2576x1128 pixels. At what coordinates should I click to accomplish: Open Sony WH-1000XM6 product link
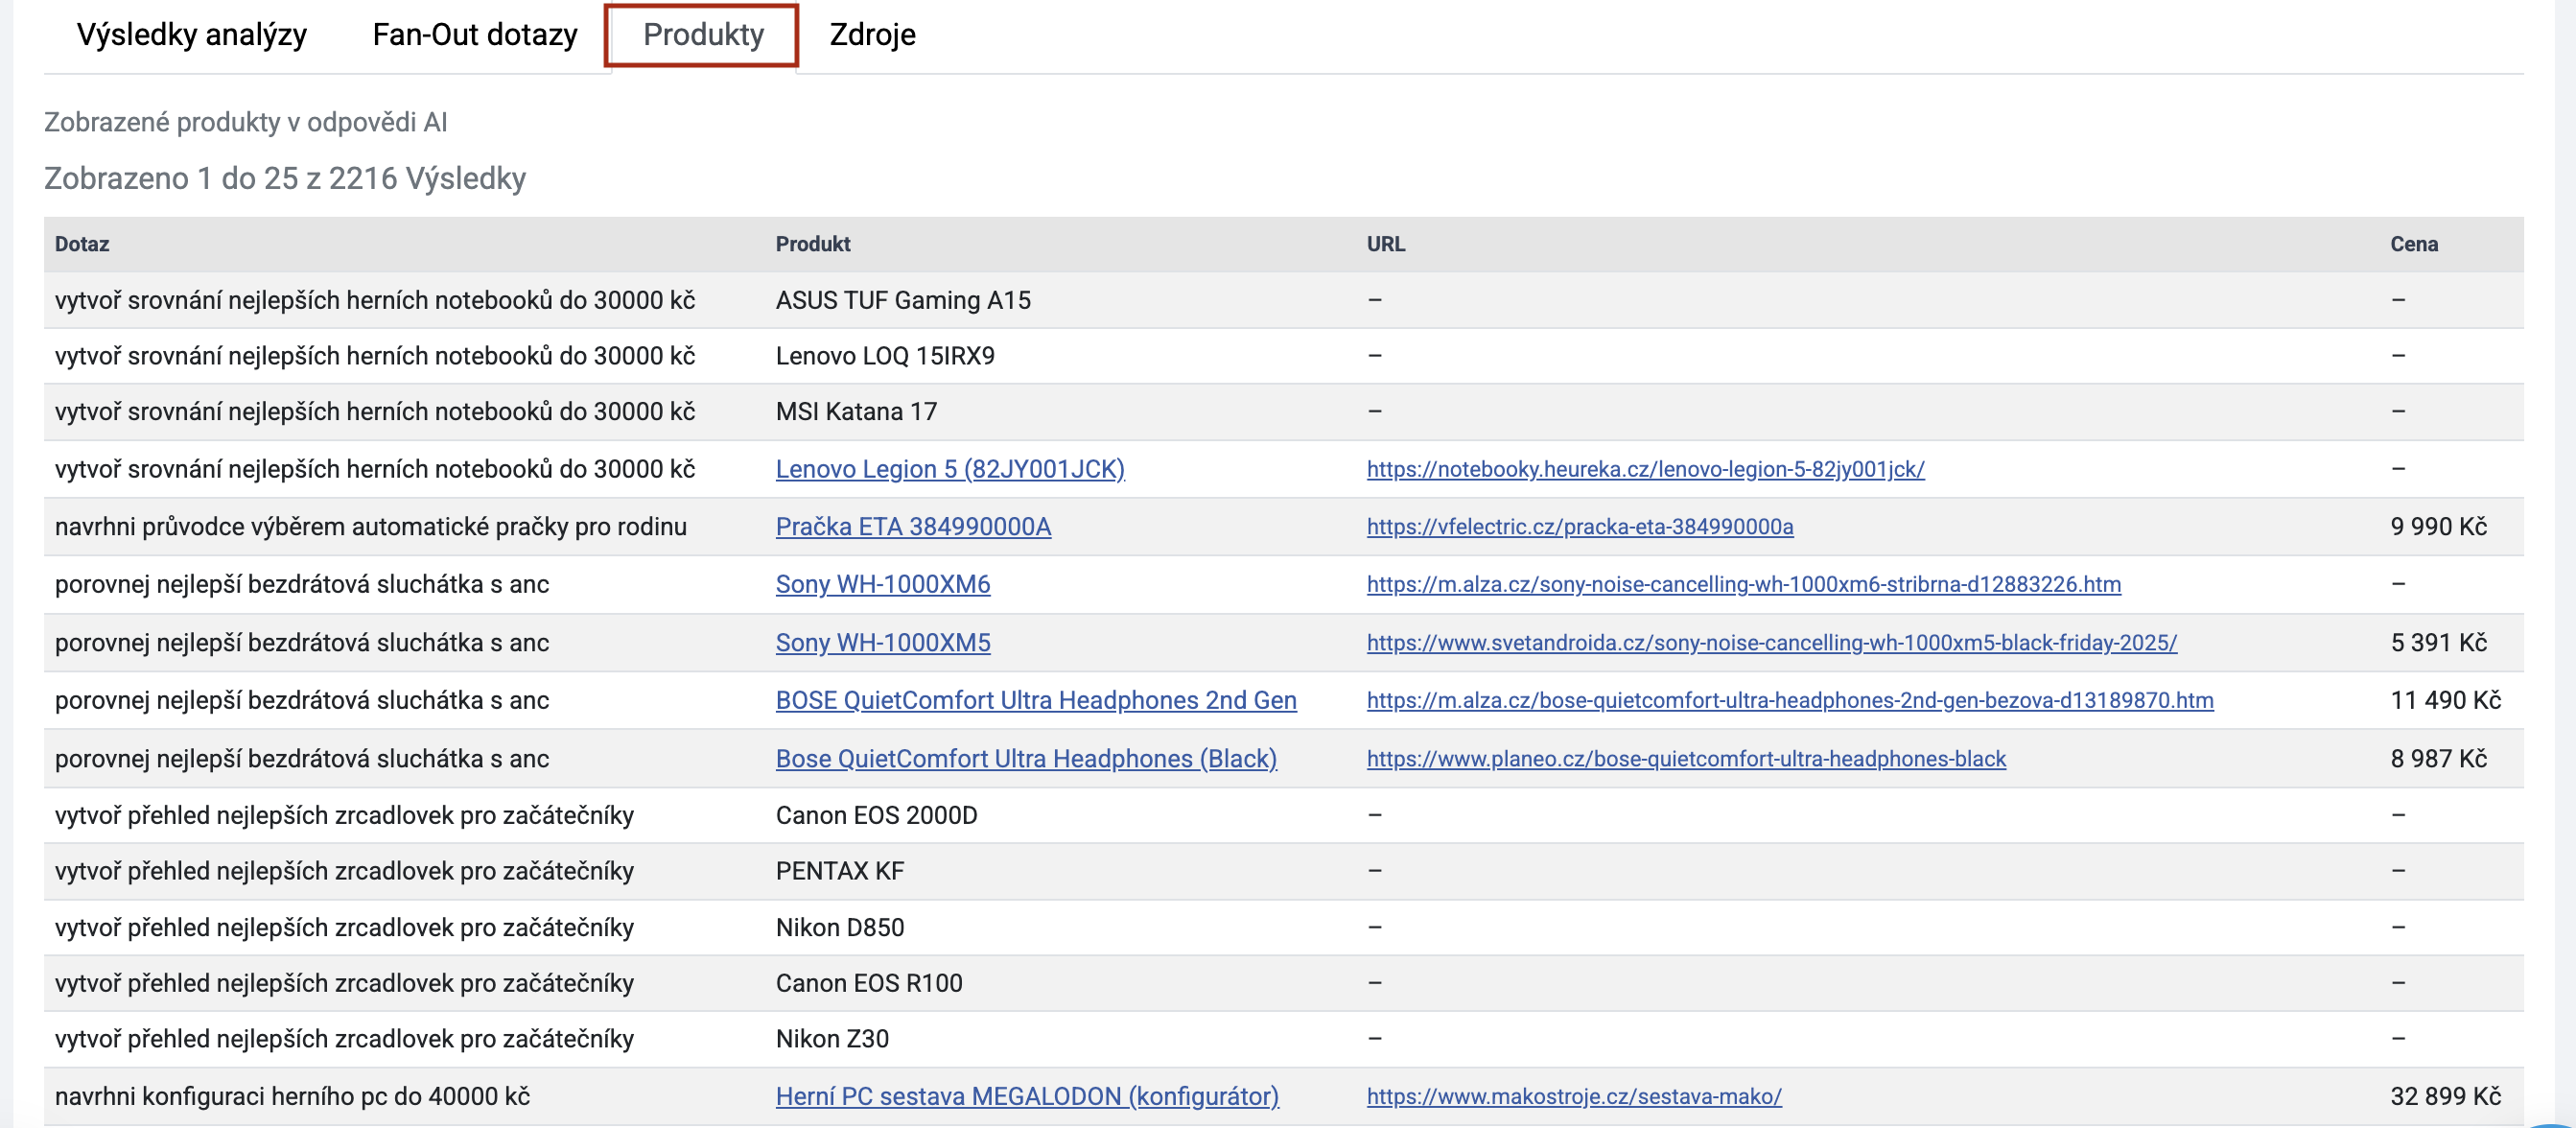click(882, 584)
